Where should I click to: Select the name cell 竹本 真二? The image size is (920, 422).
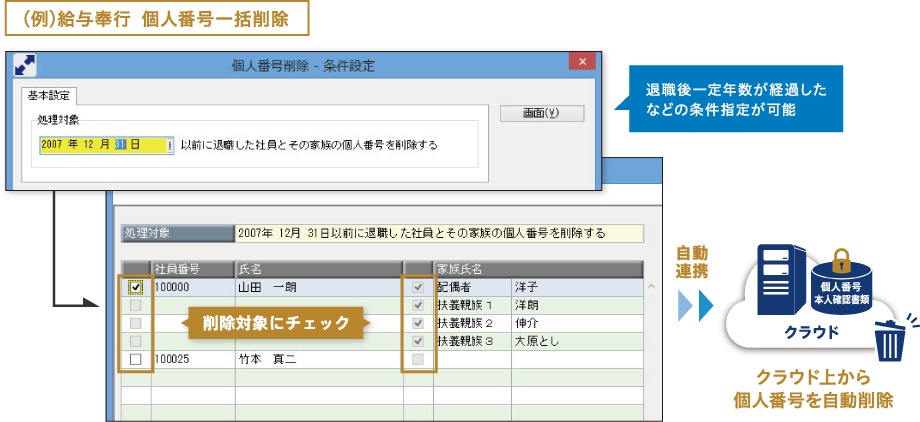coord(319,359)
